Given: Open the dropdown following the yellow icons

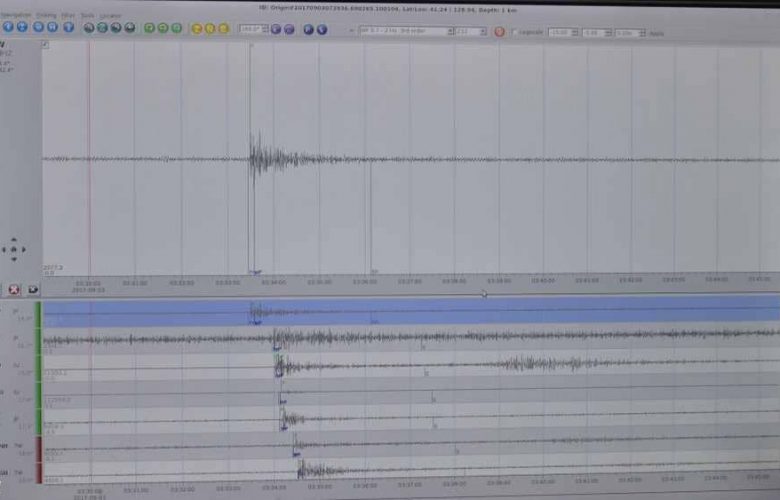Looking at the screenshot, I should [251, 30].
